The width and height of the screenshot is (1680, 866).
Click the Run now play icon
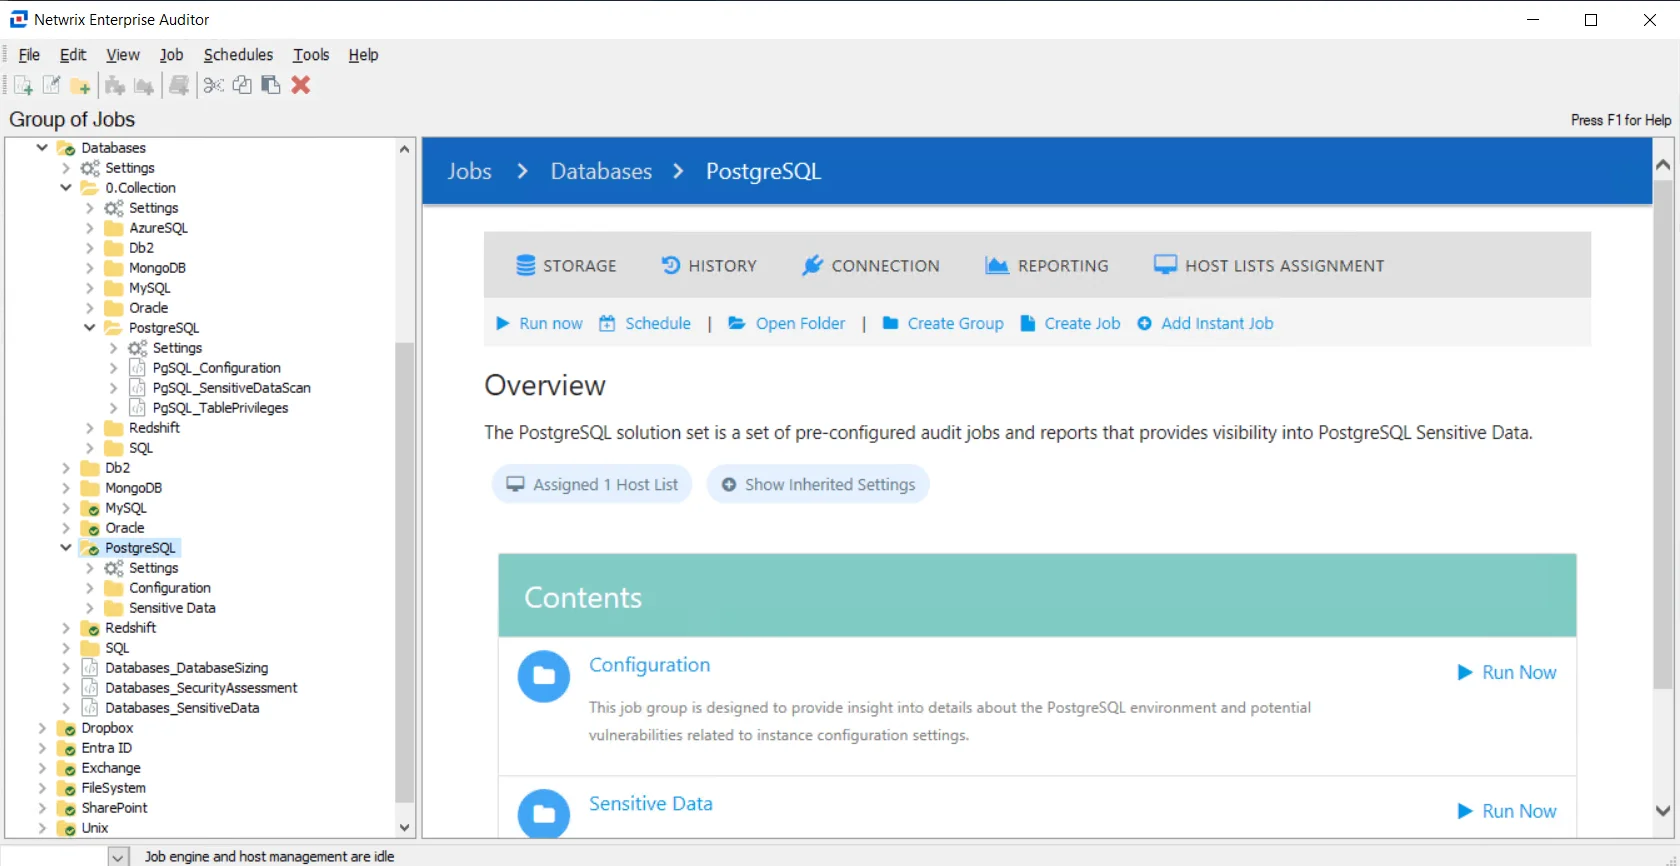pos(503,323)
